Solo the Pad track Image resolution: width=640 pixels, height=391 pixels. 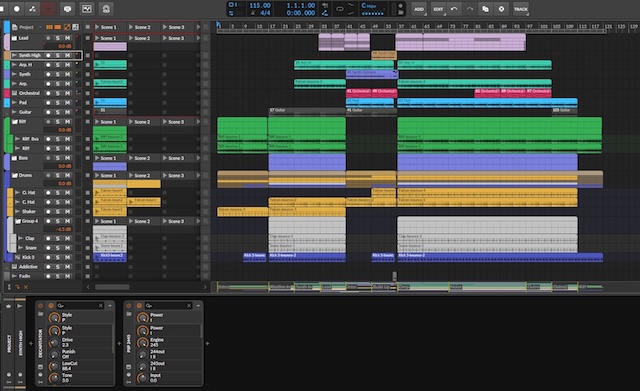58,102
